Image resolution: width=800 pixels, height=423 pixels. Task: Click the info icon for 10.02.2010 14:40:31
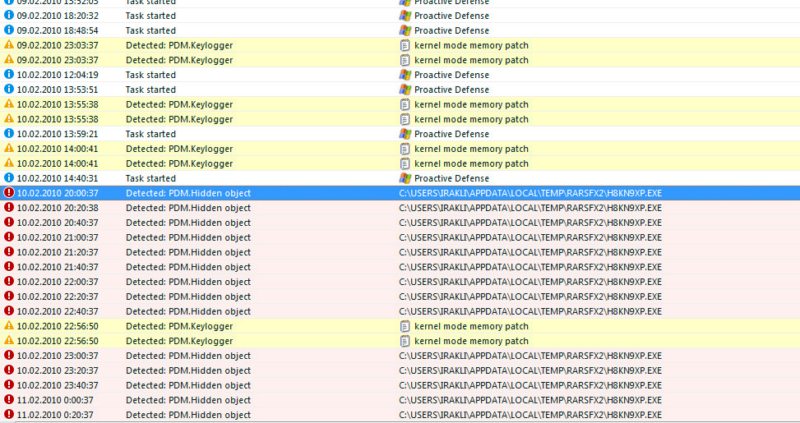coord(9,178)
